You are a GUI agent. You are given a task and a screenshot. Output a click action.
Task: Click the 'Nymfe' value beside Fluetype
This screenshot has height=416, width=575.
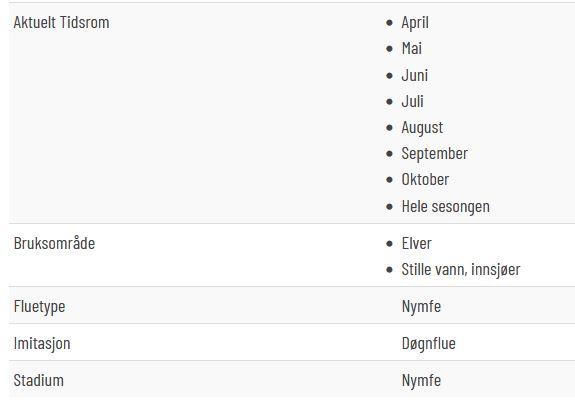tap(421, 307)
